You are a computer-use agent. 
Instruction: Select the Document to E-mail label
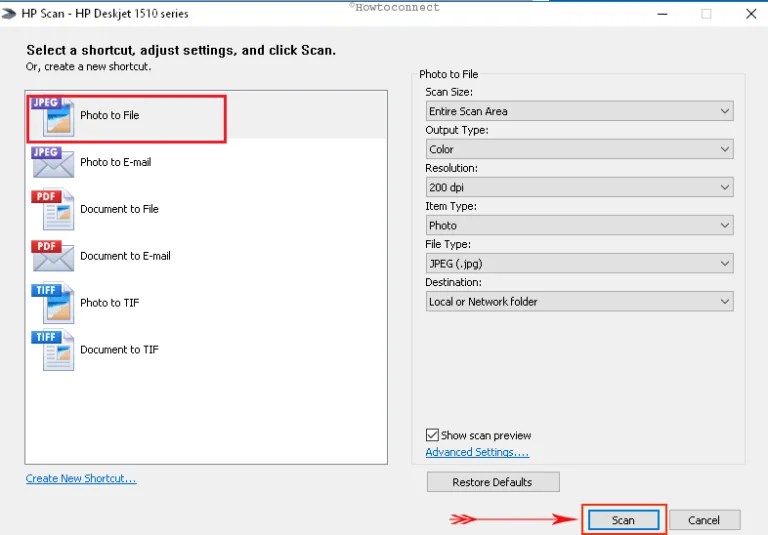pos(125,256)
